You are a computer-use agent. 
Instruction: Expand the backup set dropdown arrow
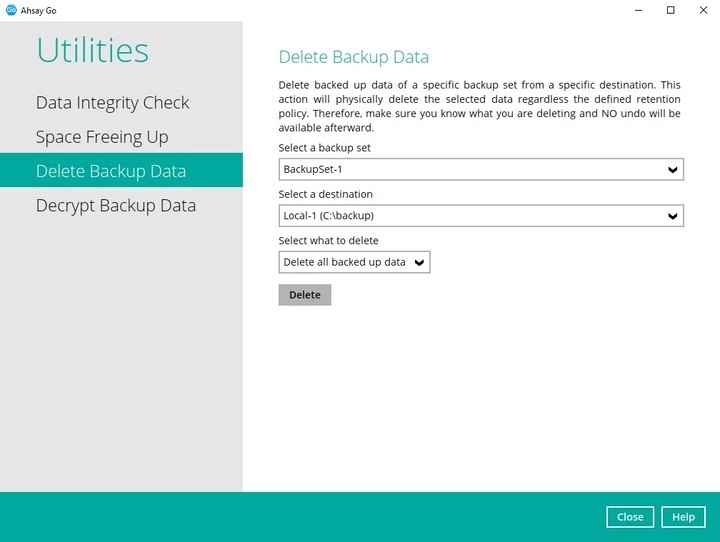(672, 169)
